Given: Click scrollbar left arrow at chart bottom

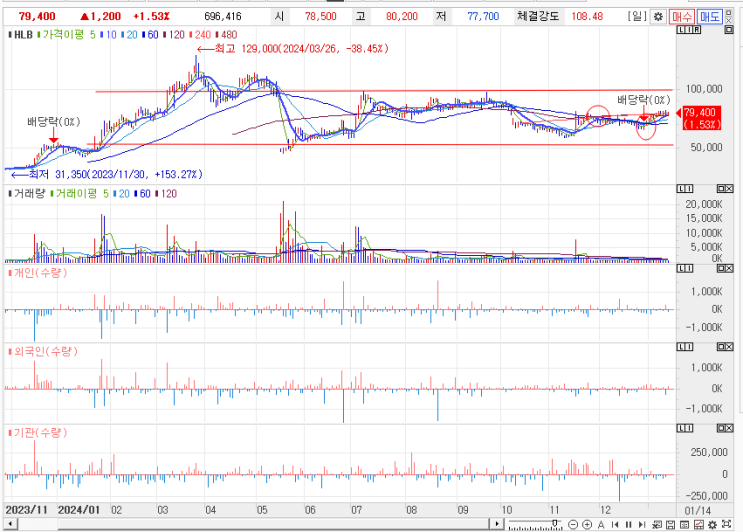Looking at the screenshot, I should click(x=10, y=524).
